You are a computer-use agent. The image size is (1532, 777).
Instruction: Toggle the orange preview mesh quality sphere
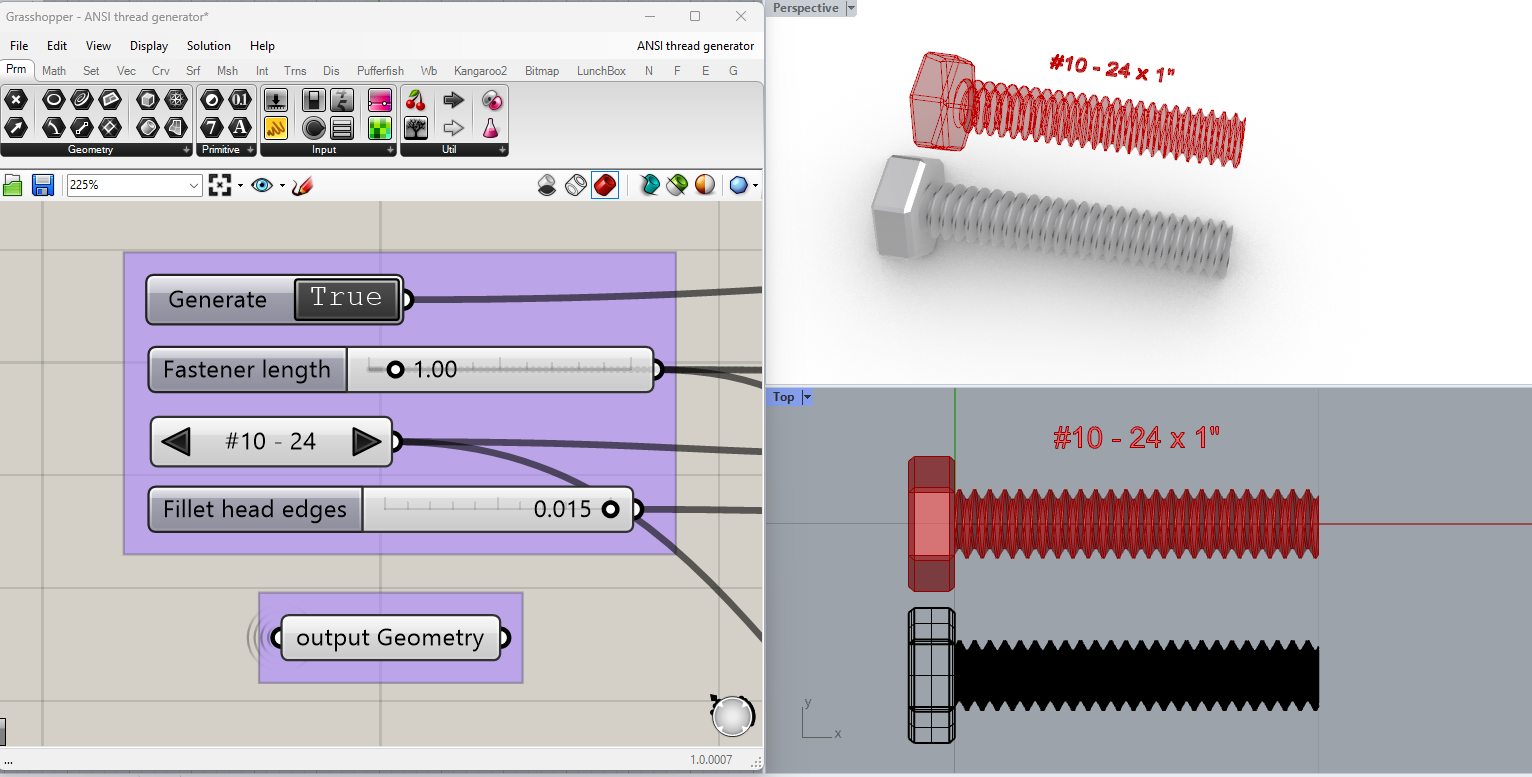pos(705,185)
